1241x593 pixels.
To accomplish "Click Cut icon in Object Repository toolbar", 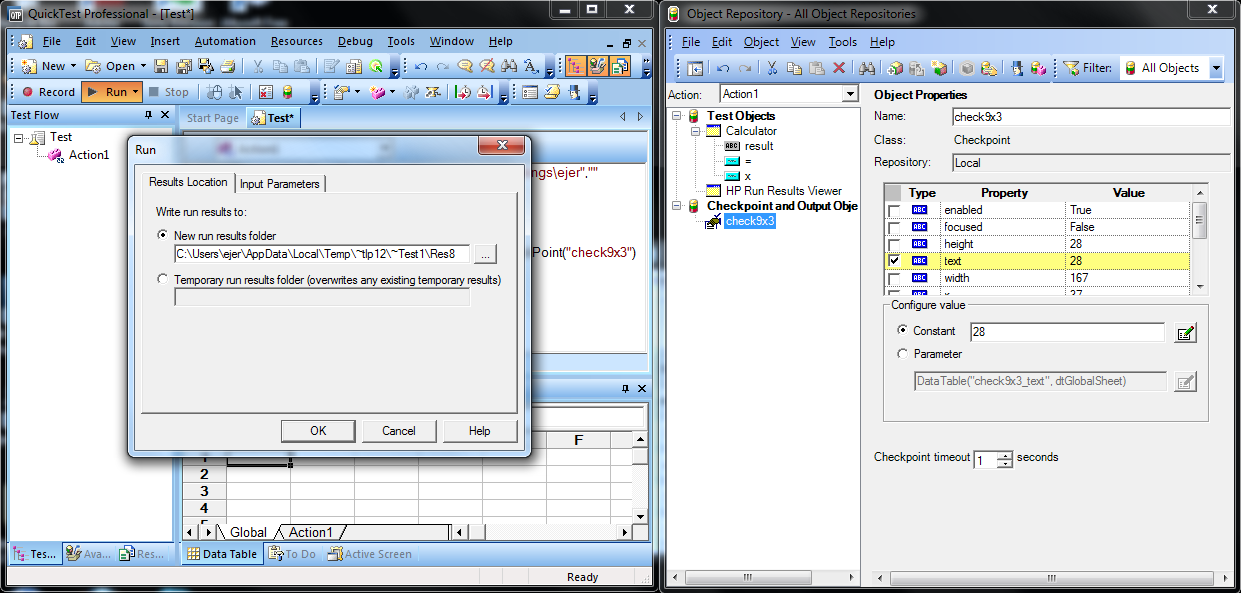I will [772, 68].
